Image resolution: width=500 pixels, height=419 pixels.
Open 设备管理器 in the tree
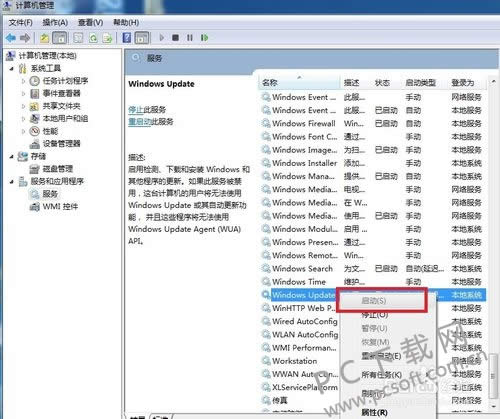(x=61, y=144)
